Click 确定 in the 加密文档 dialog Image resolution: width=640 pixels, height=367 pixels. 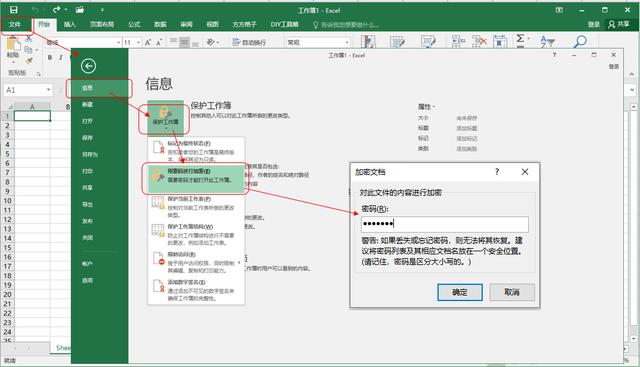coord(460,292)
